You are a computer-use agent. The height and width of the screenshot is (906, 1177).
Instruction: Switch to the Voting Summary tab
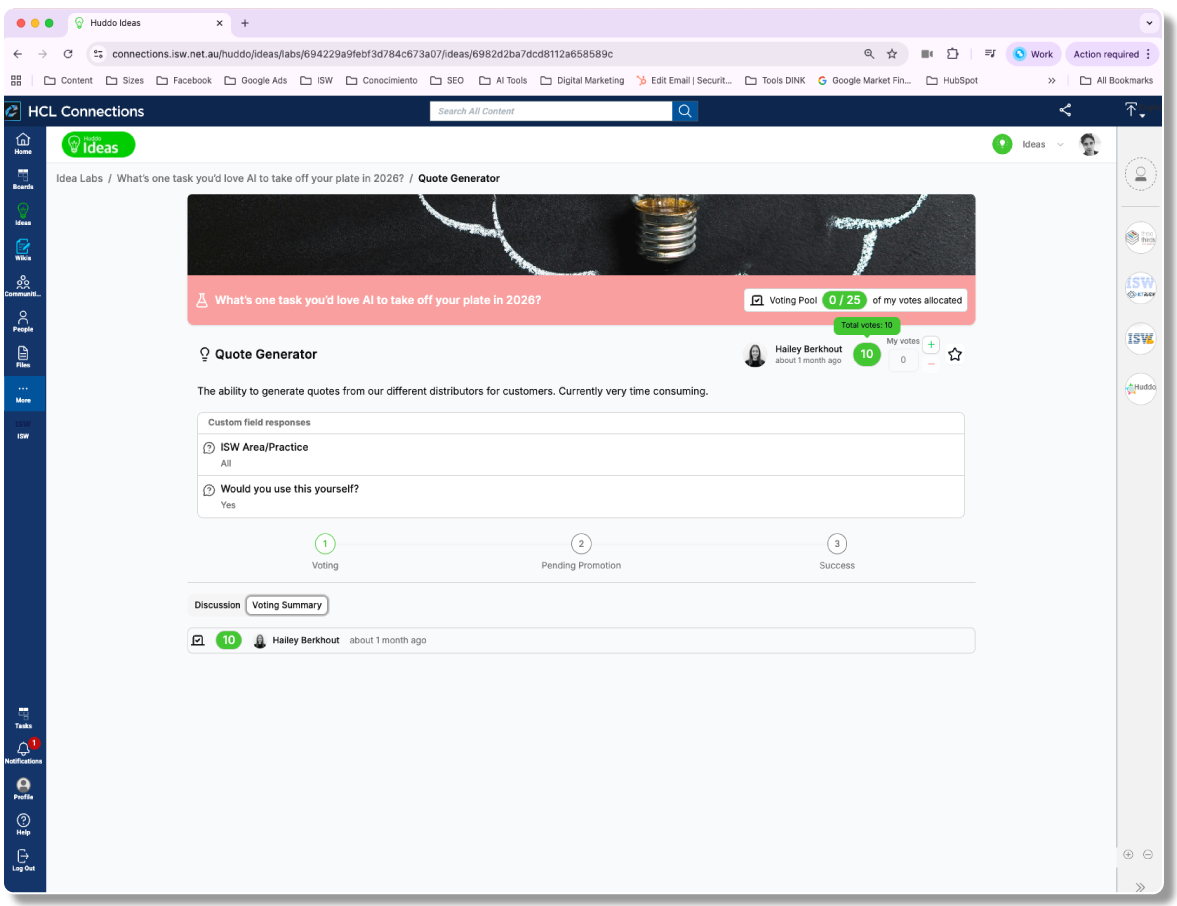pos(287,605)
